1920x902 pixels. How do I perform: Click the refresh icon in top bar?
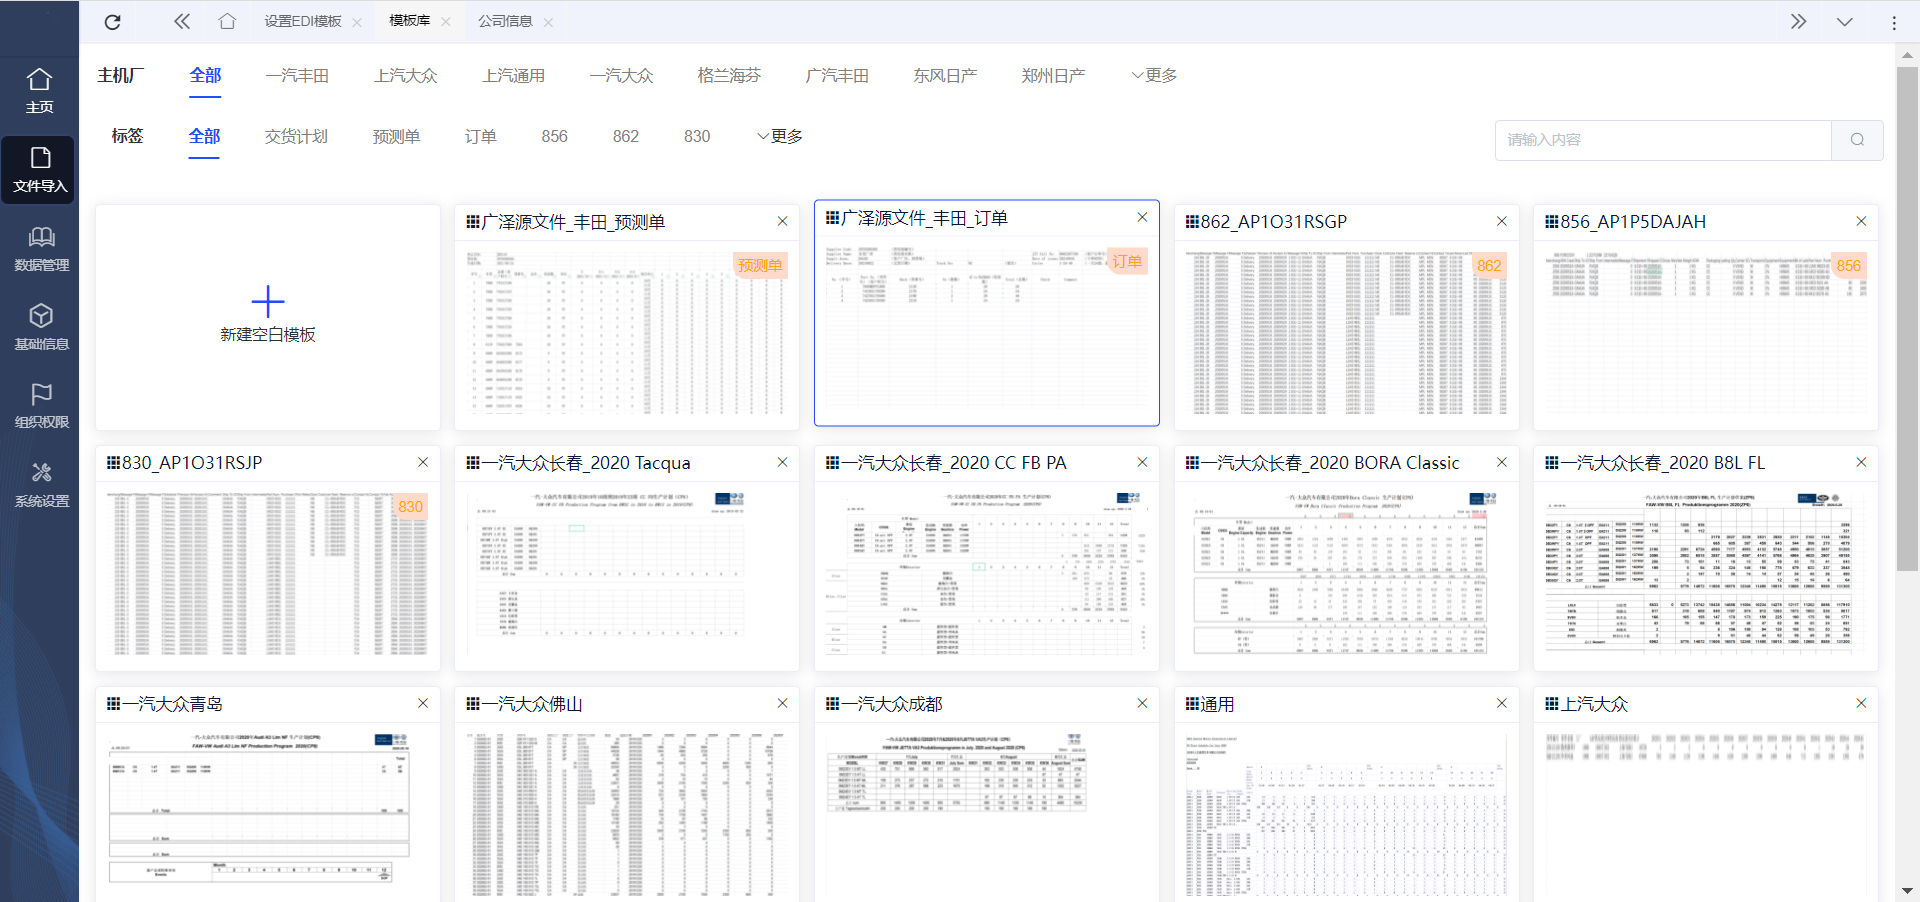[113, 22]
